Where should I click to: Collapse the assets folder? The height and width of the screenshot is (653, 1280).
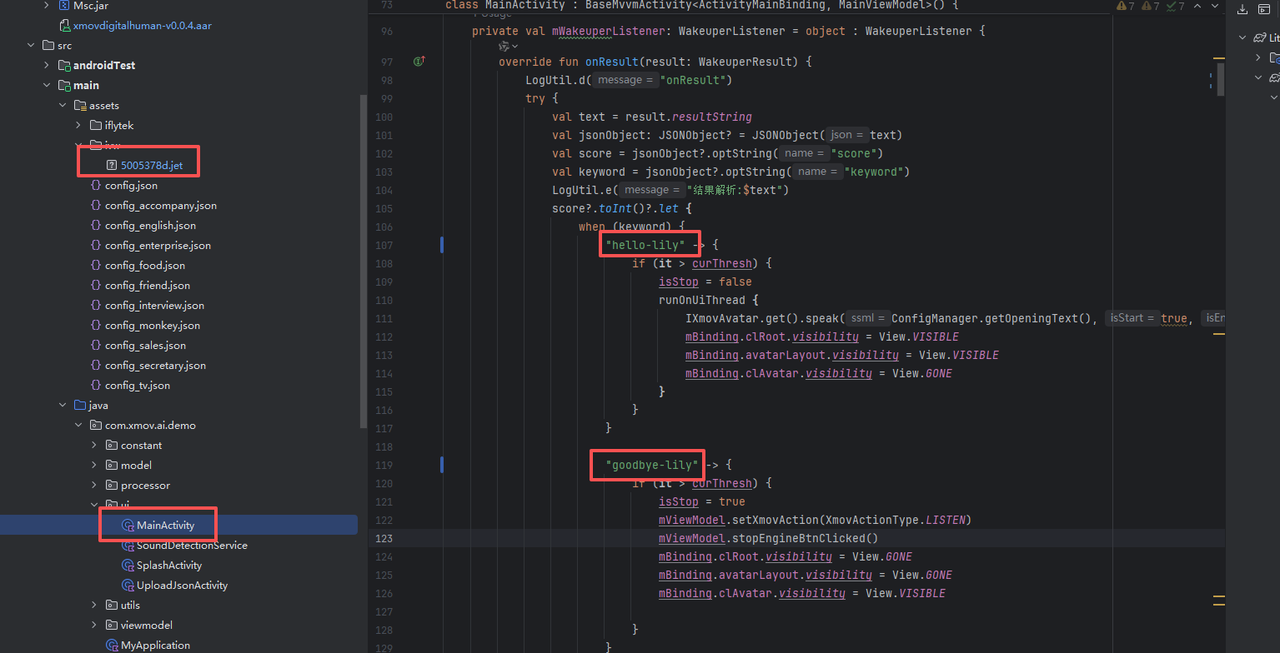[x=63, y=105]
